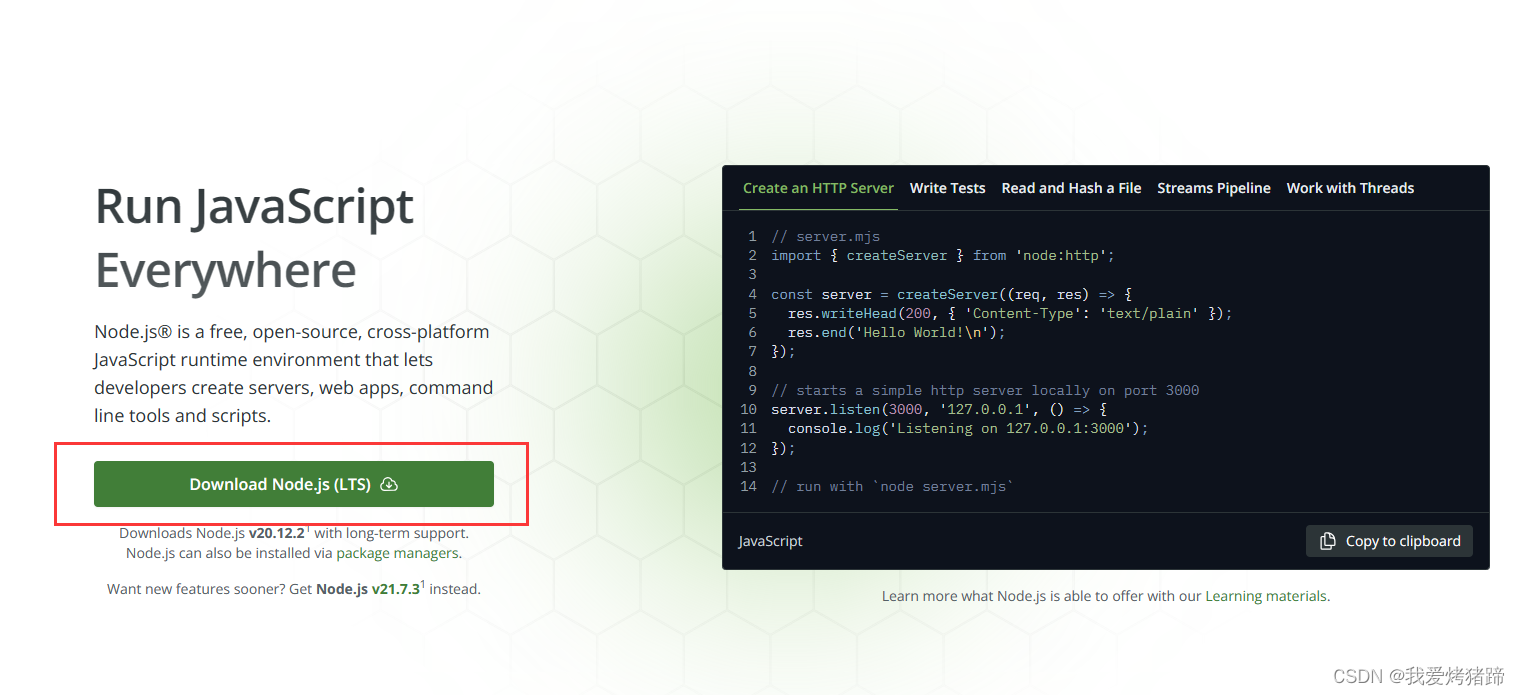Screen dimensions: 1520x695
Task: Click the Node.js® description paragraph
Action: [294, 374]
